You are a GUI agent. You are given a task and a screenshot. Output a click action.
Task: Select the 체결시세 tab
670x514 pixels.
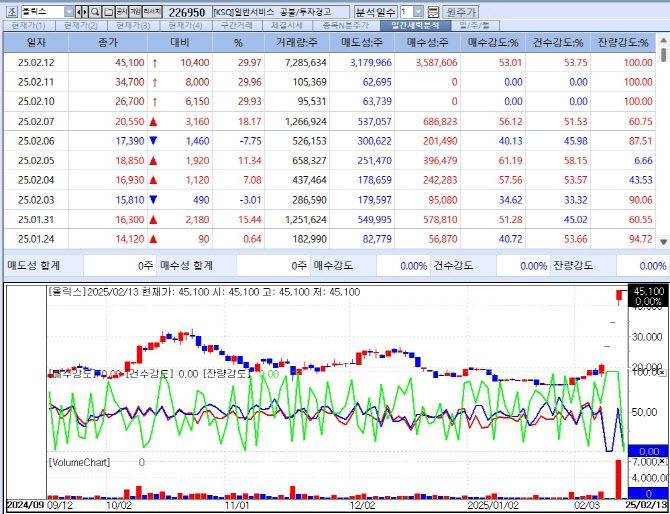tap(291, 25)
